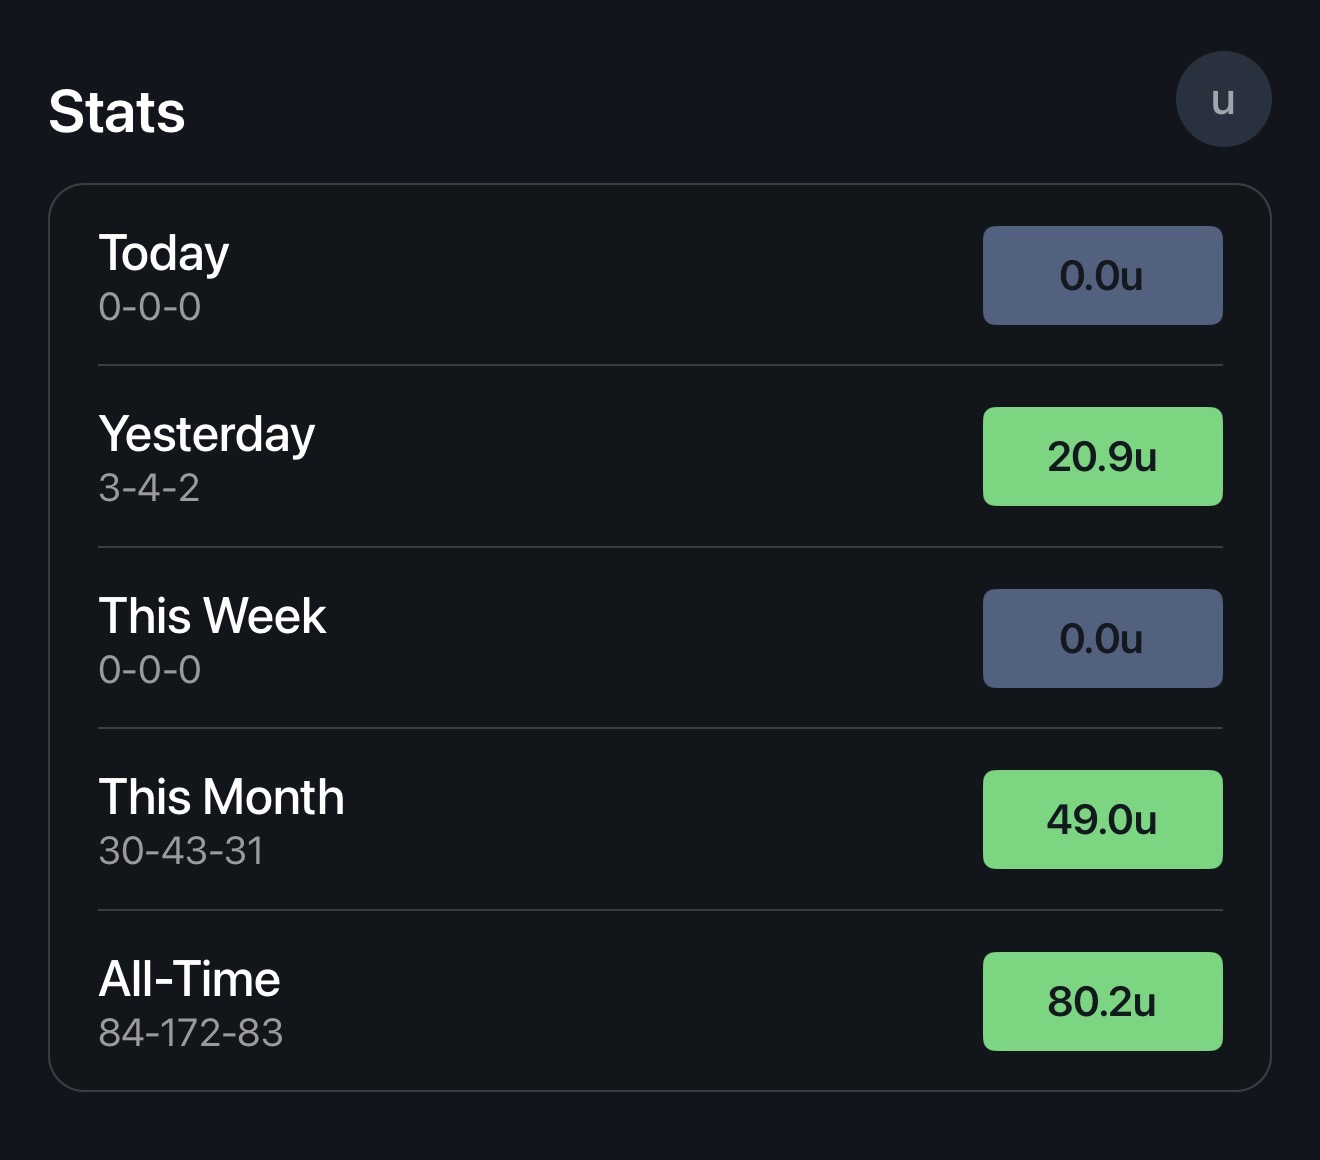Image resolution: width=1320 pixels, height=1160 pixels.
Task: Open the This Week label
Action: point(212,615)
